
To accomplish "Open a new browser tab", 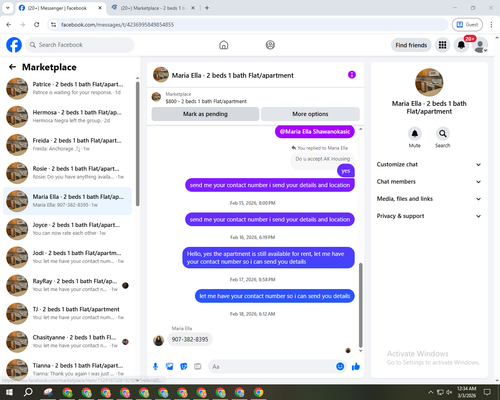I will click(x=207, y=8).
